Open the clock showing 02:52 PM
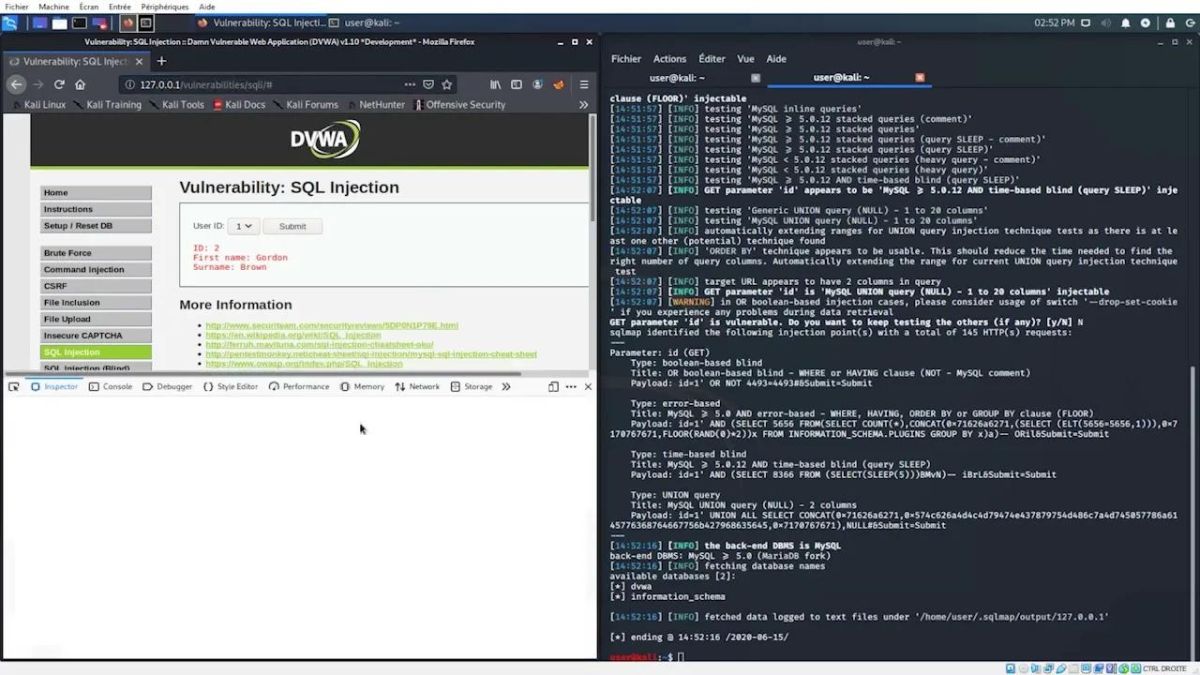The height and width of the screenshot is (675, 1200). tap(1054, 22)
